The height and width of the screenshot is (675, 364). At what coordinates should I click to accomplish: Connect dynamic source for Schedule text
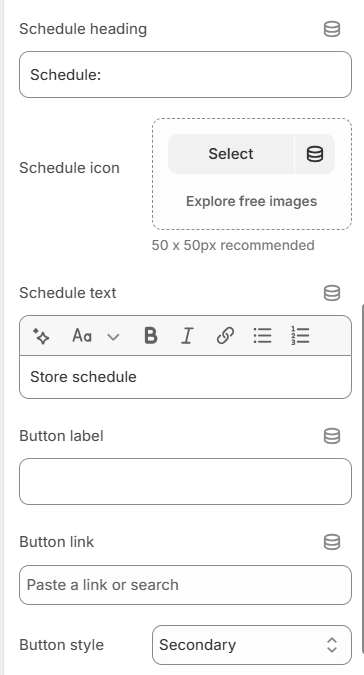point(332,293)
